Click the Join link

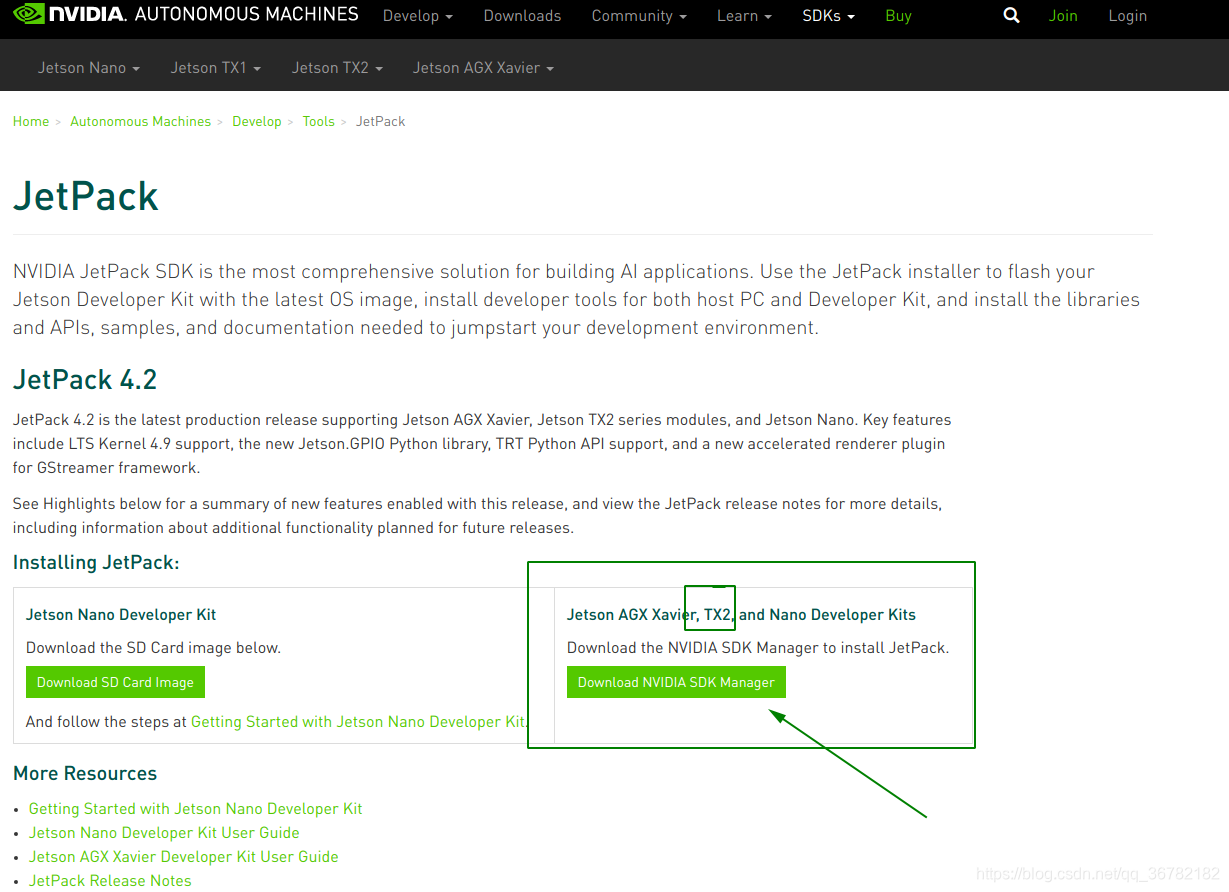(1063, 16)
